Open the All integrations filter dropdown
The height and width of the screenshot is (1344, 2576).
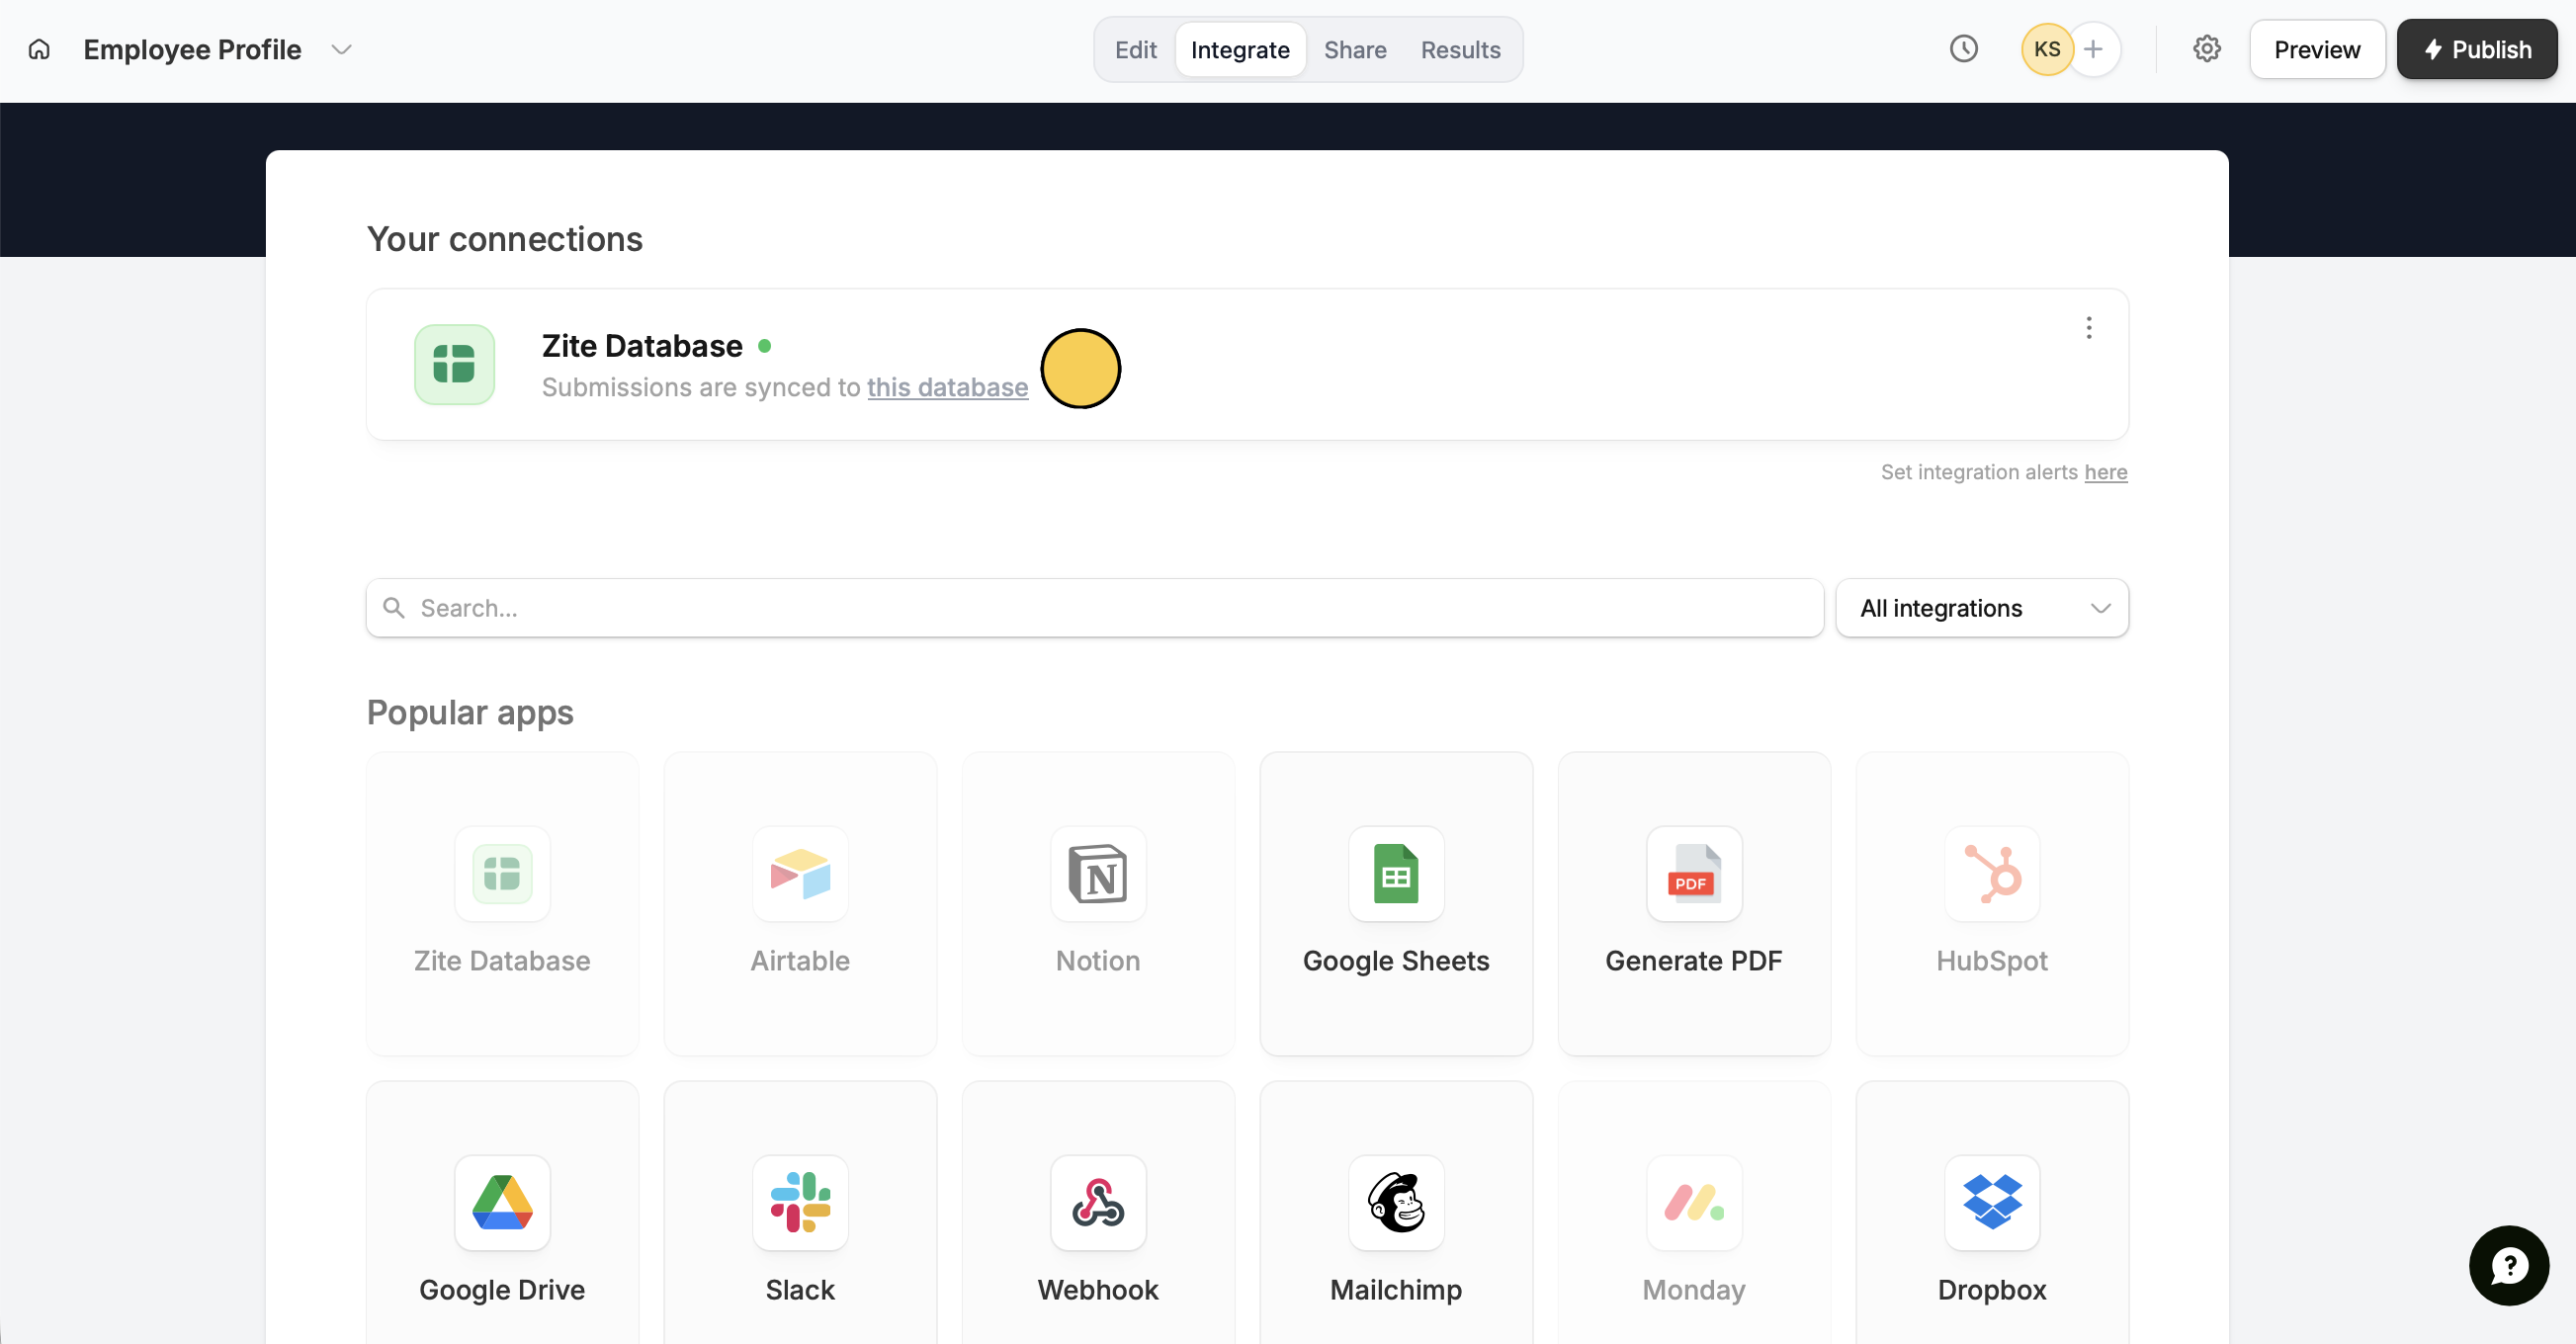[x=1981, y=608]
